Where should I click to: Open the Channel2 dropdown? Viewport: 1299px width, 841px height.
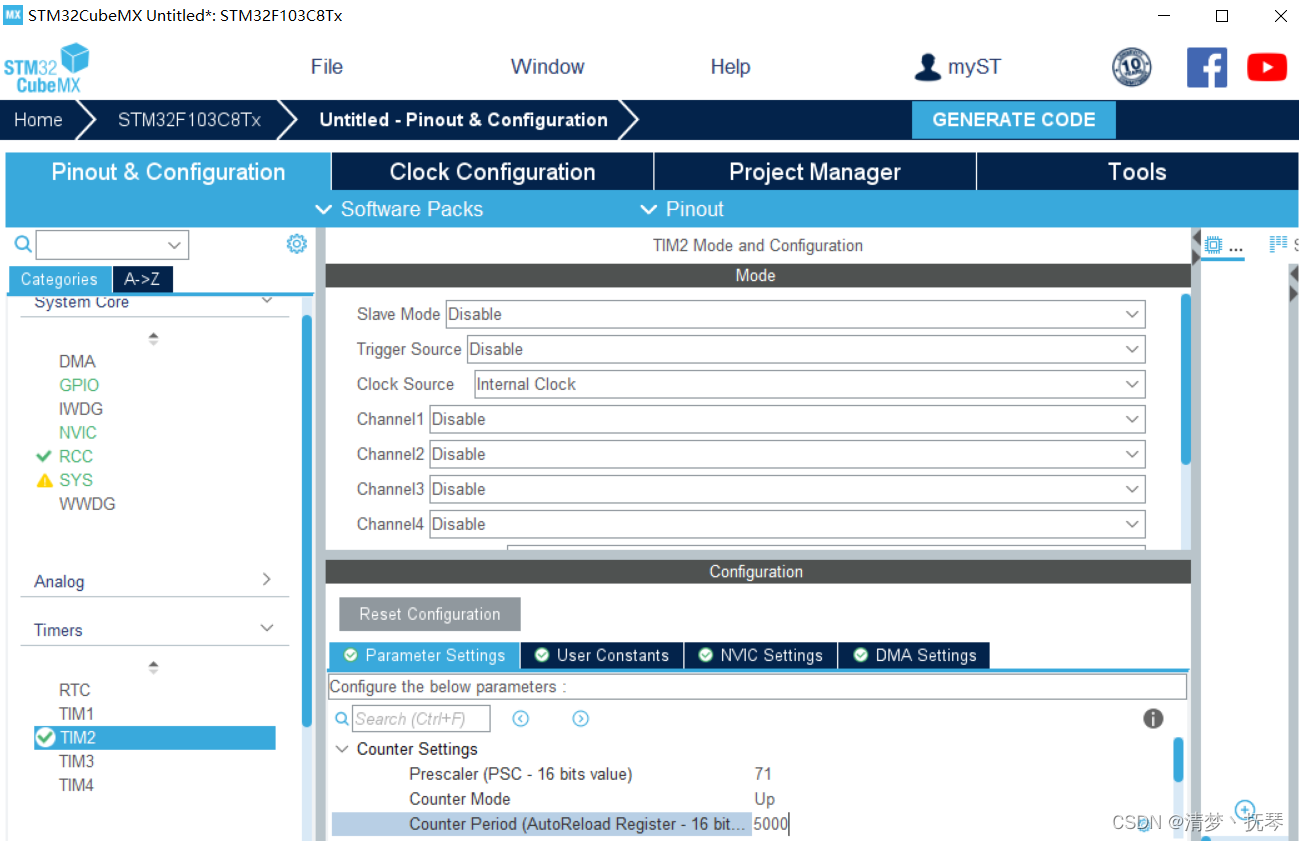pos(787,454)
